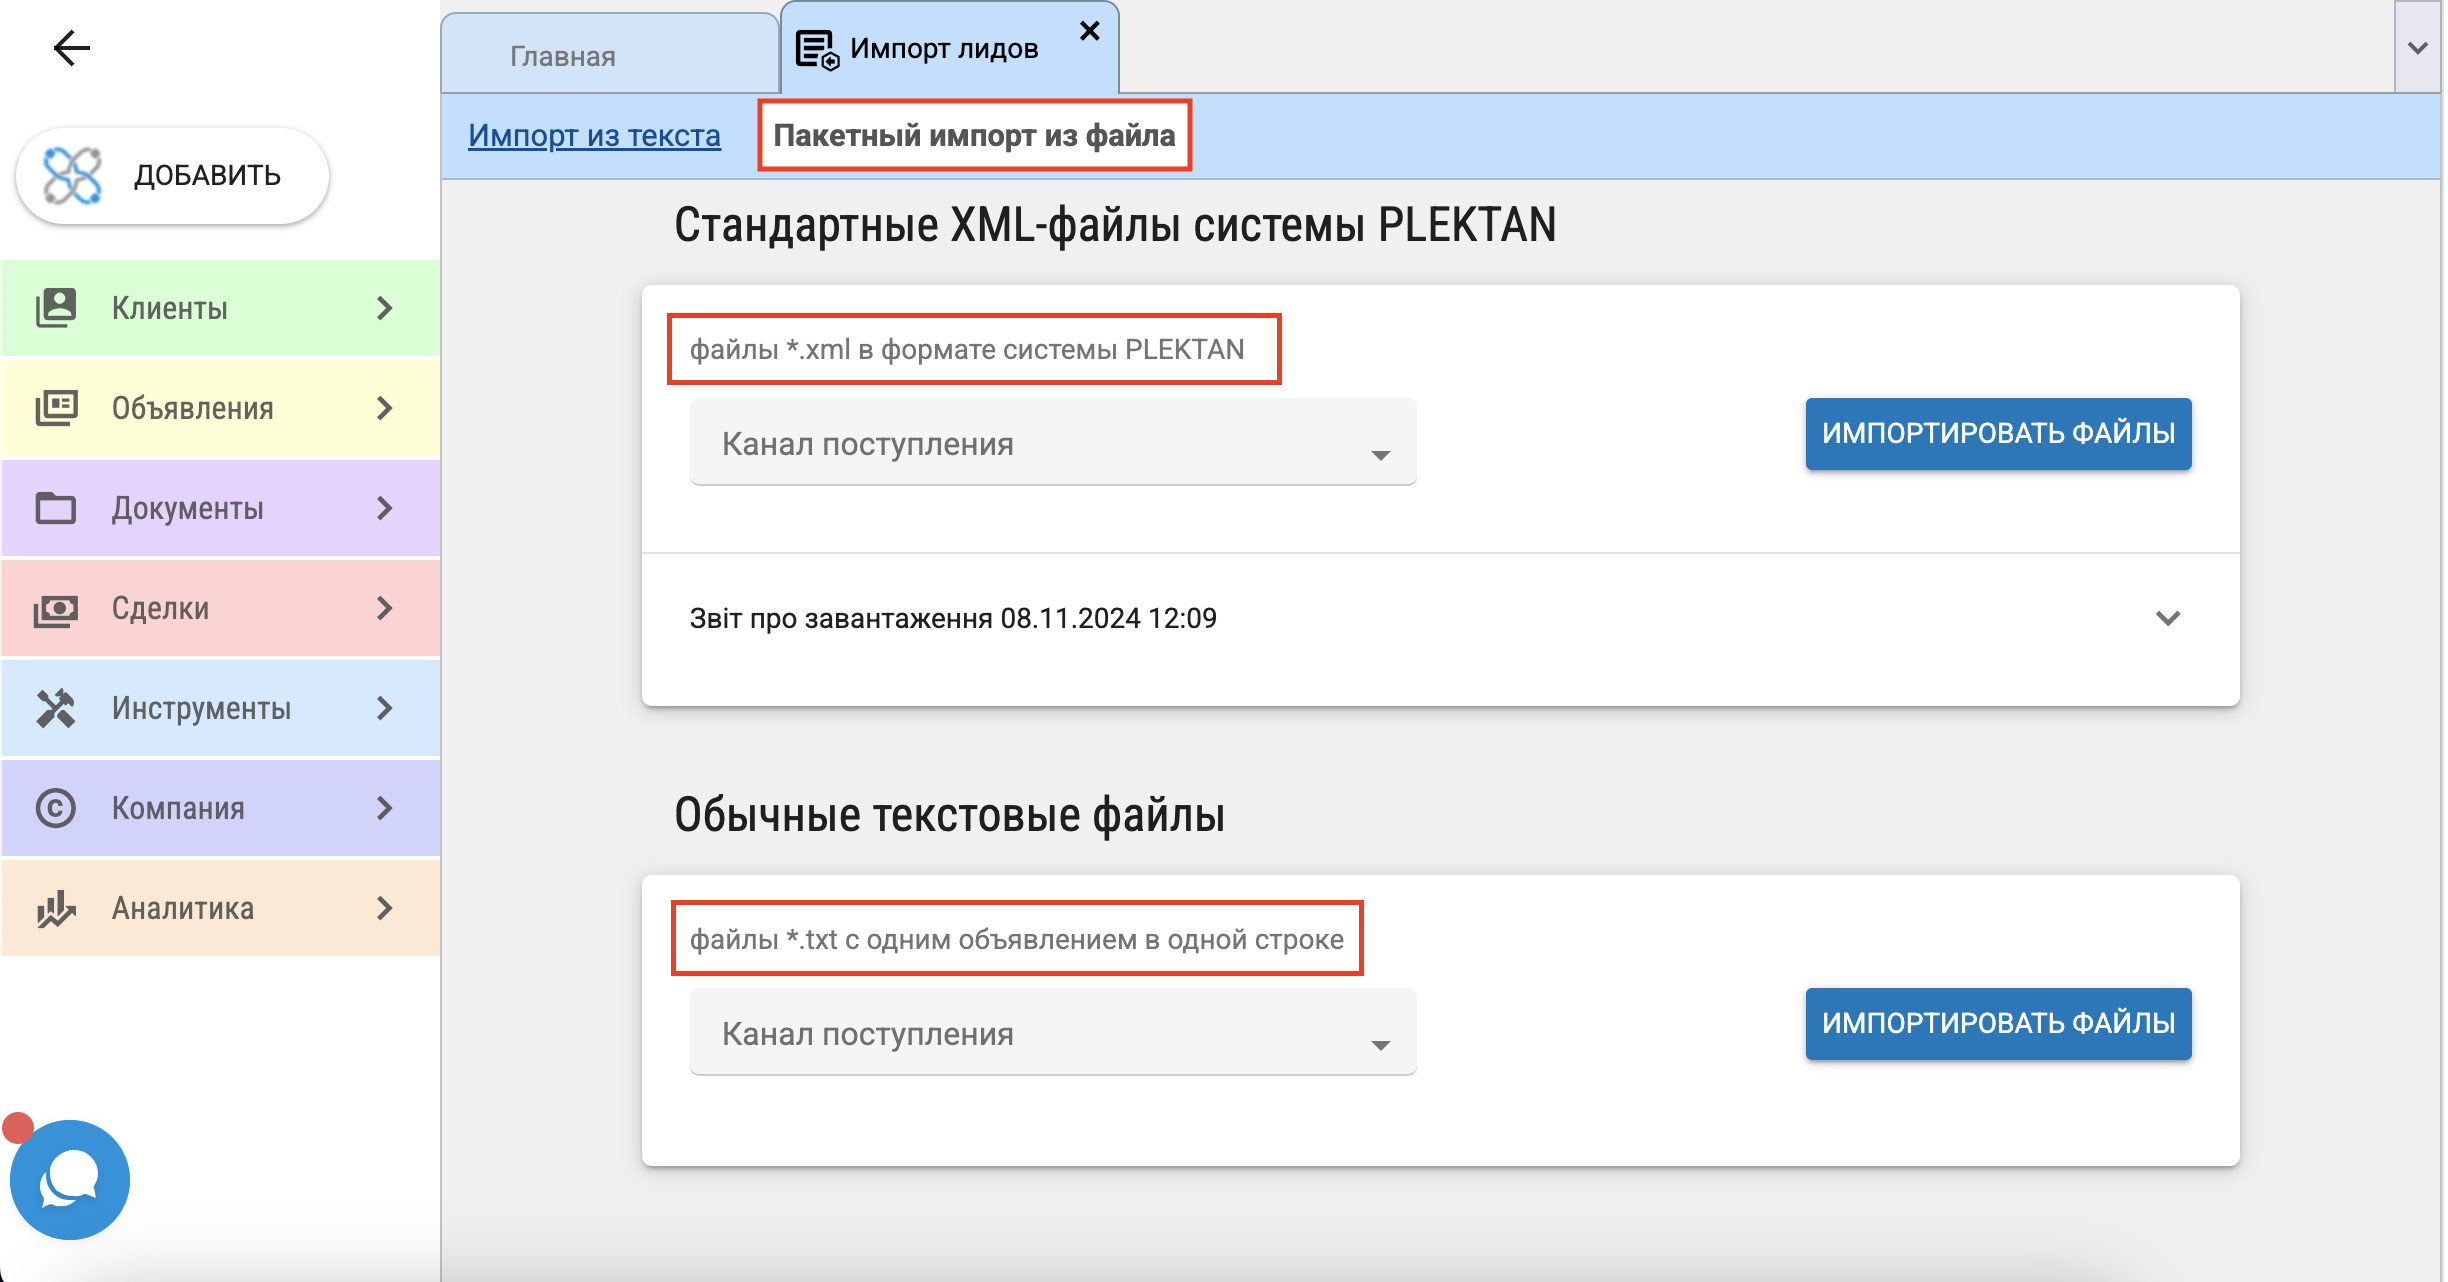The width and height of the screenshot is (2448, 1282).
Task: Open the Клиенты menu item
Action: click(x=220, y=308)
